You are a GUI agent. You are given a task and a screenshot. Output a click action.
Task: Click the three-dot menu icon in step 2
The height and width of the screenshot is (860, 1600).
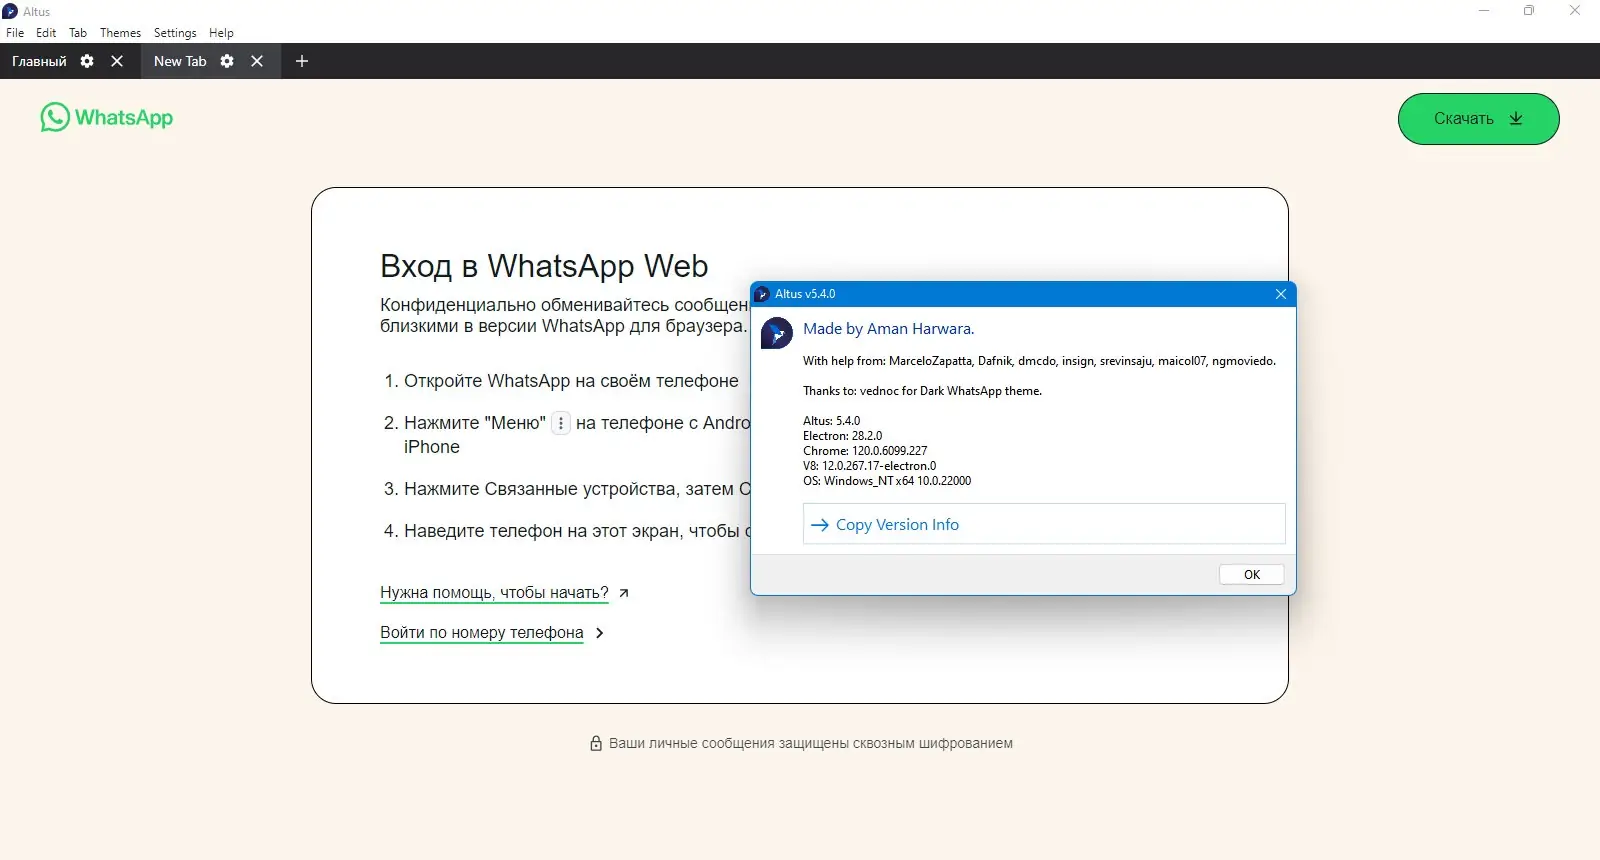point(561,423)
